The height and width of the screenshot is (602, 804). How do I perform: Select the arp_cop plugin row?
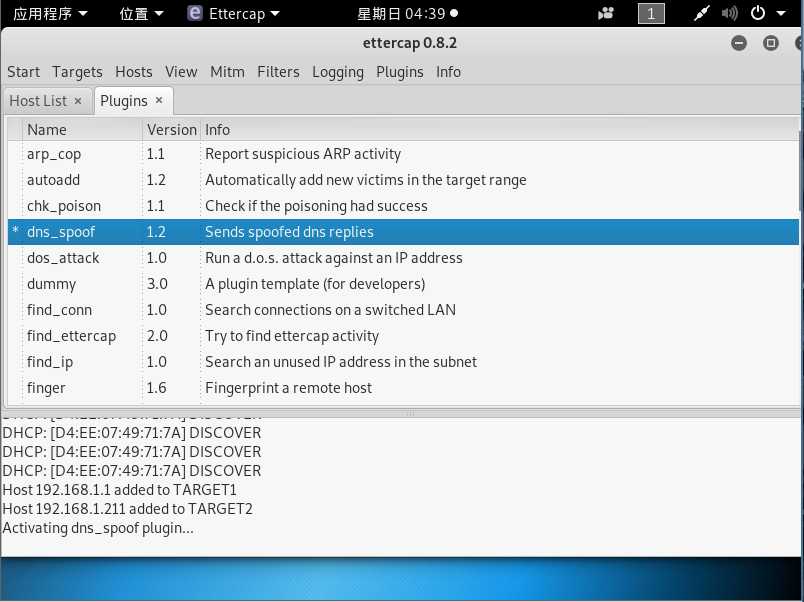[403, 154]
